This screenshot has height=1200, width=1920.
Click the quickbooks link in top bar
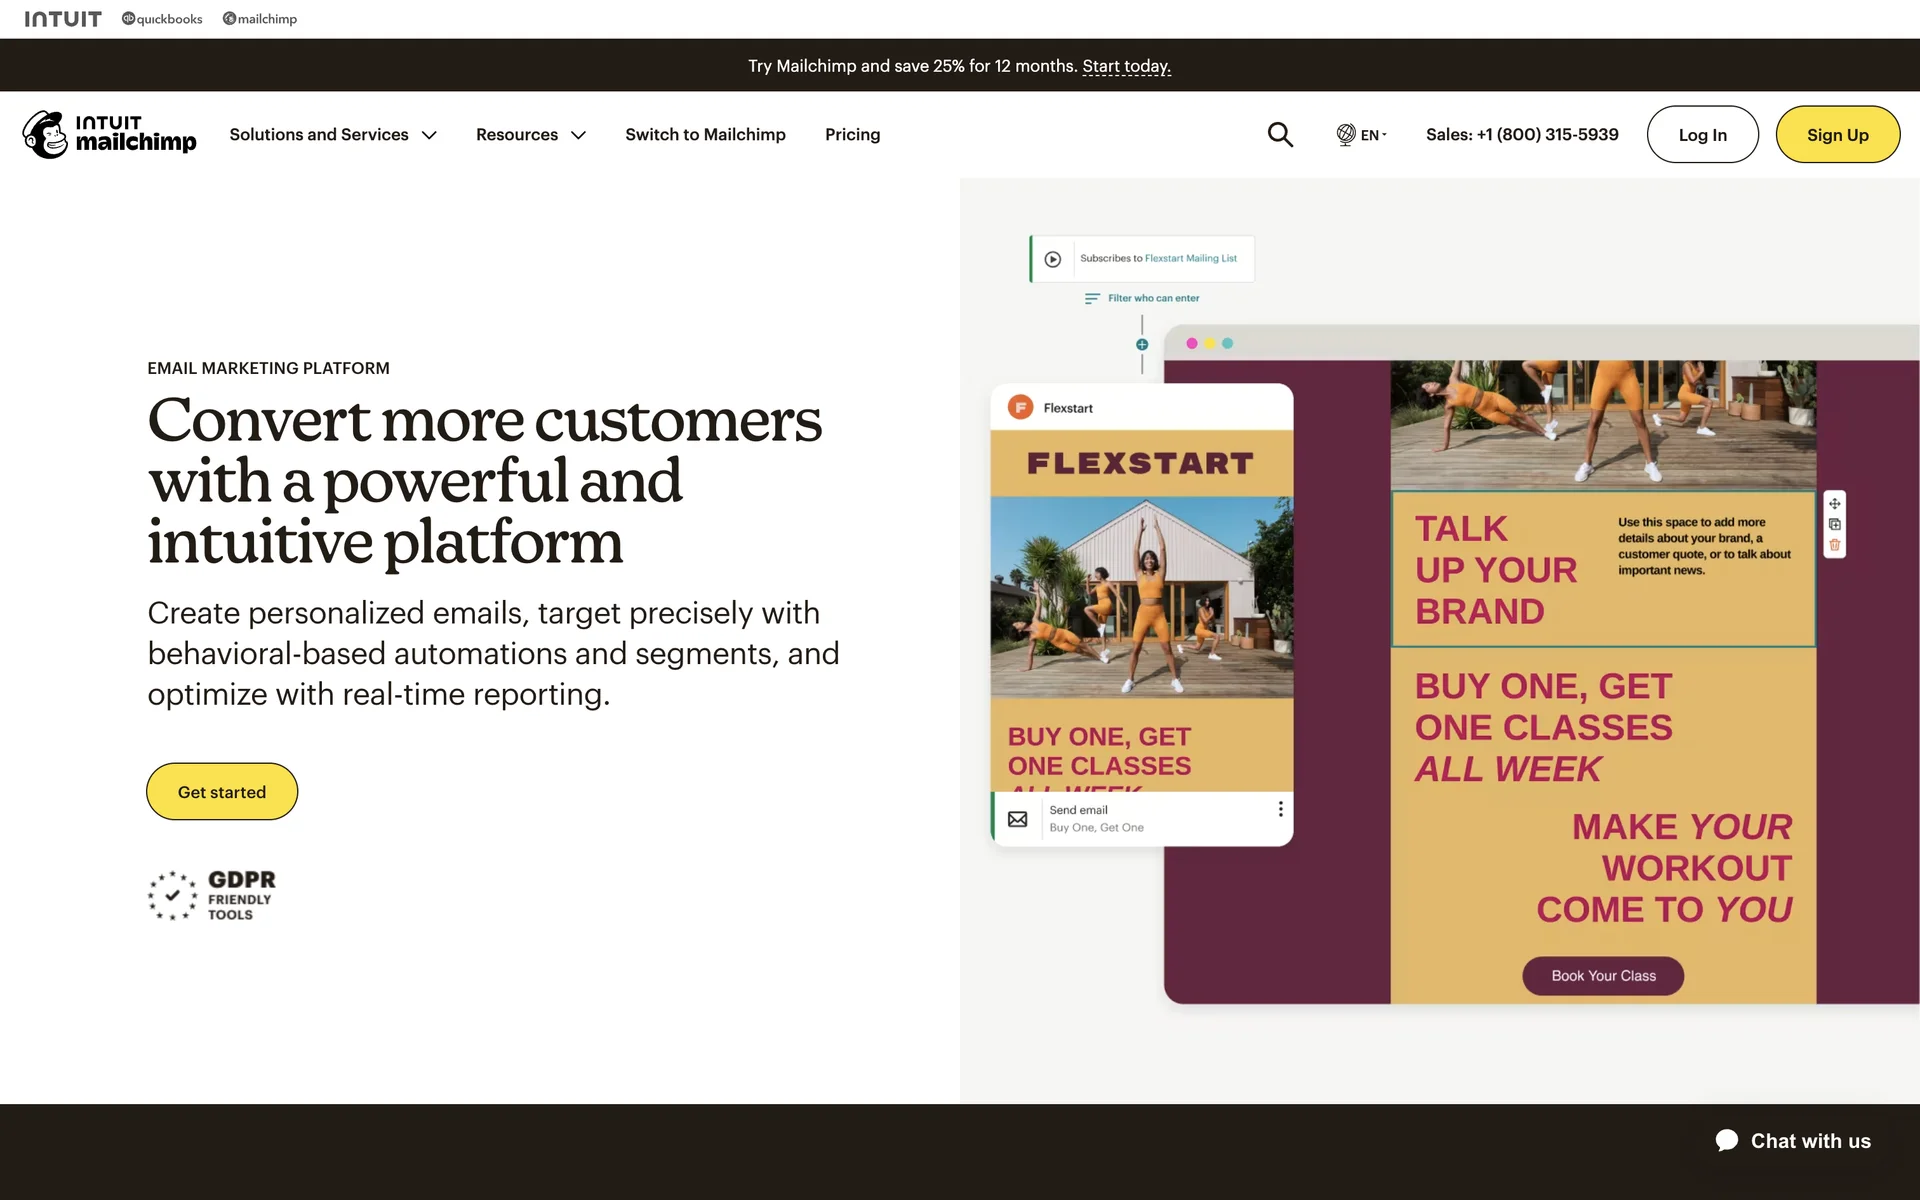pos(162,19)
